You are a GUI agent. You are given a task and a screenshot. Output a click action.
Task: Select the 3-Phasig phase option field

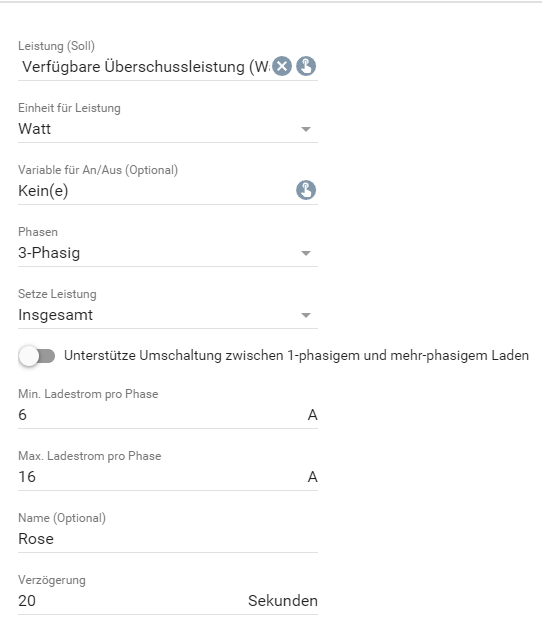tap(168, 253)
